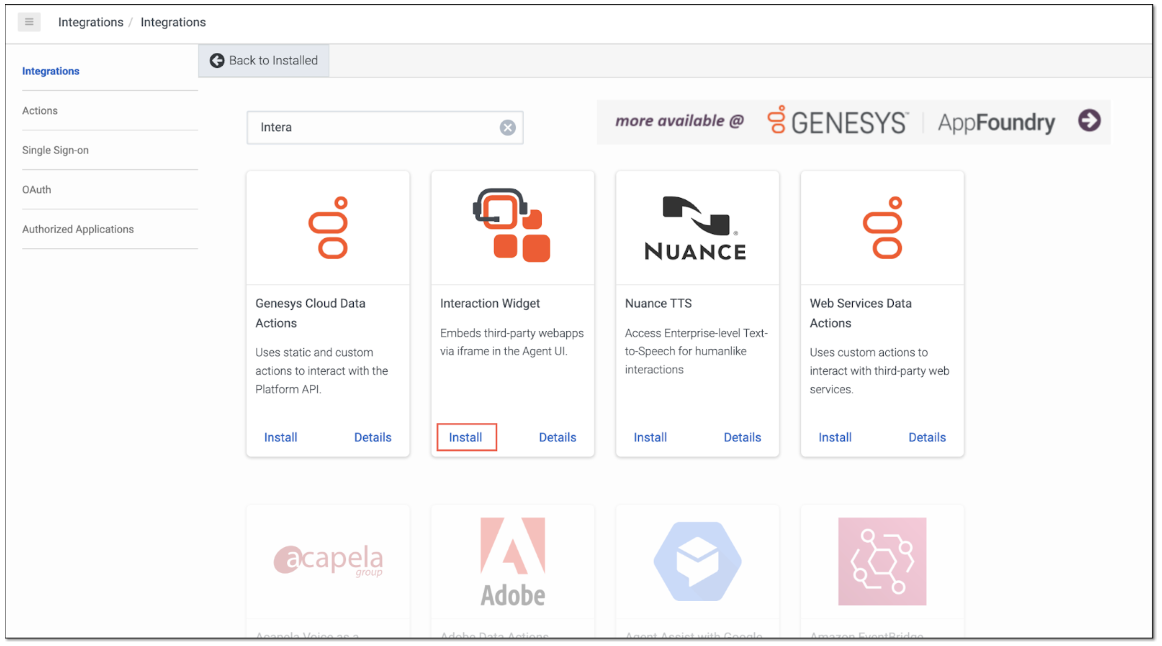Screen dimensions: 1162x646
Task: Open Single Sign-on in sidebar
Action: [x=56, y=150]
